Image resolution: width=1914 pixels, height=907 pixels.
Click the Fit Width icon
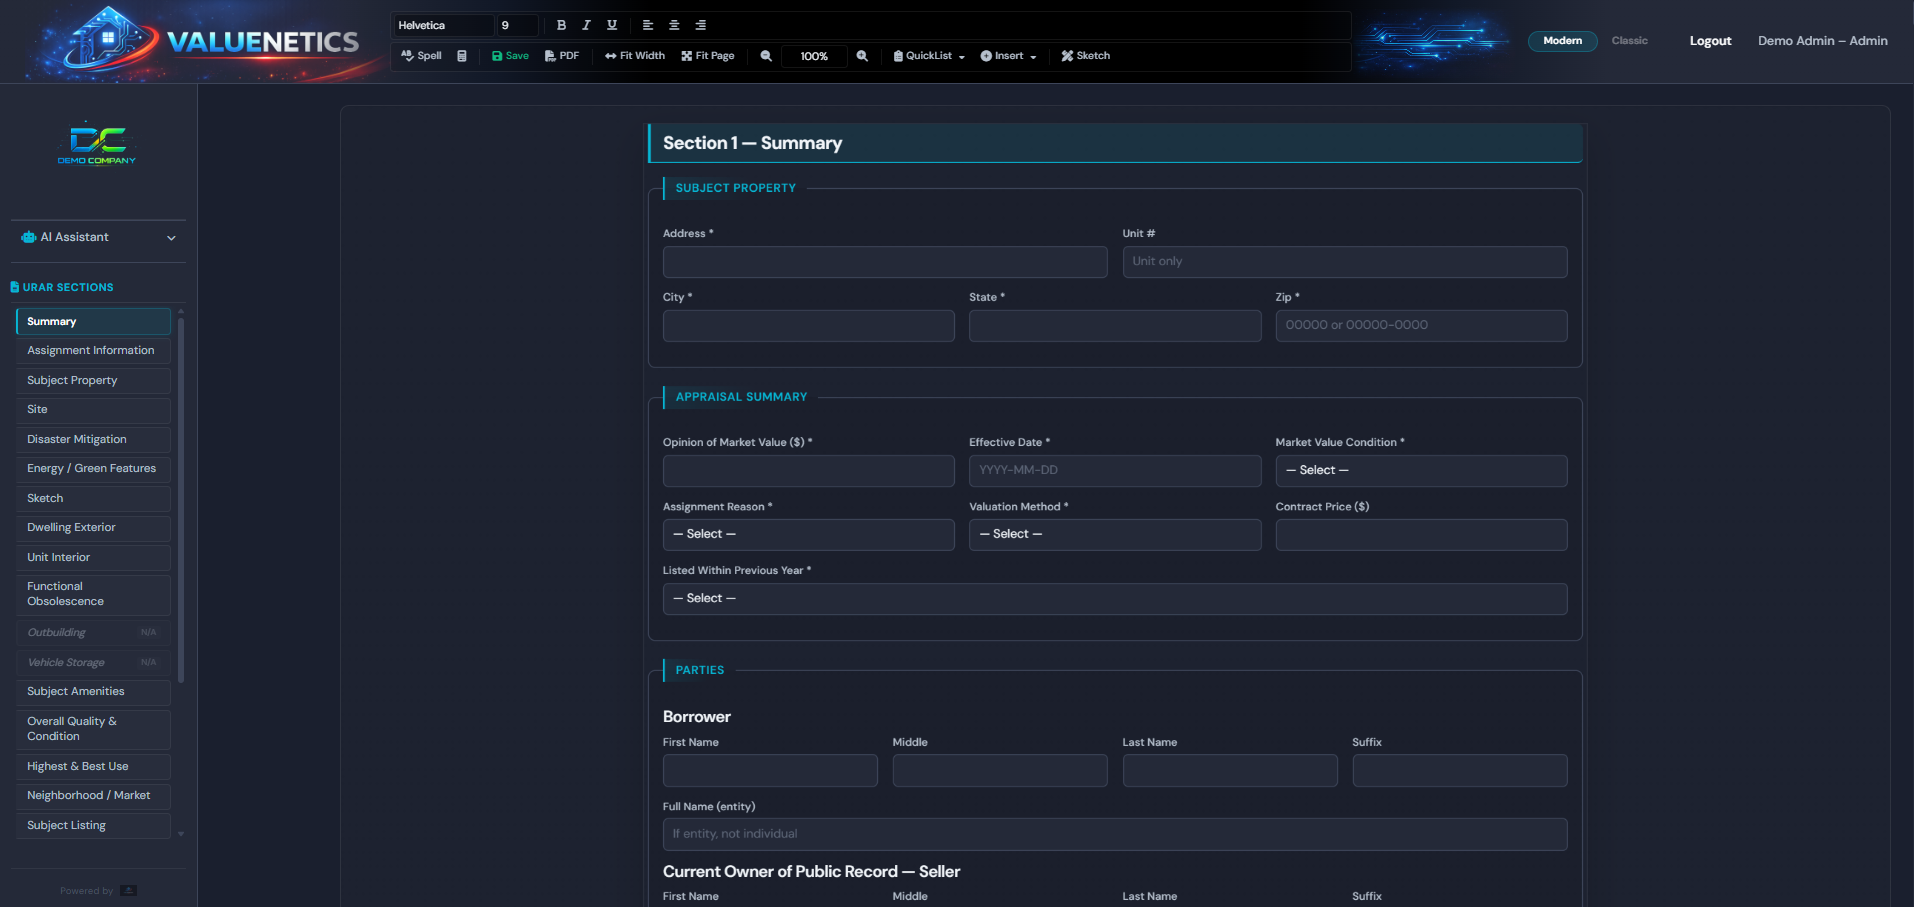tap(634, 56)
